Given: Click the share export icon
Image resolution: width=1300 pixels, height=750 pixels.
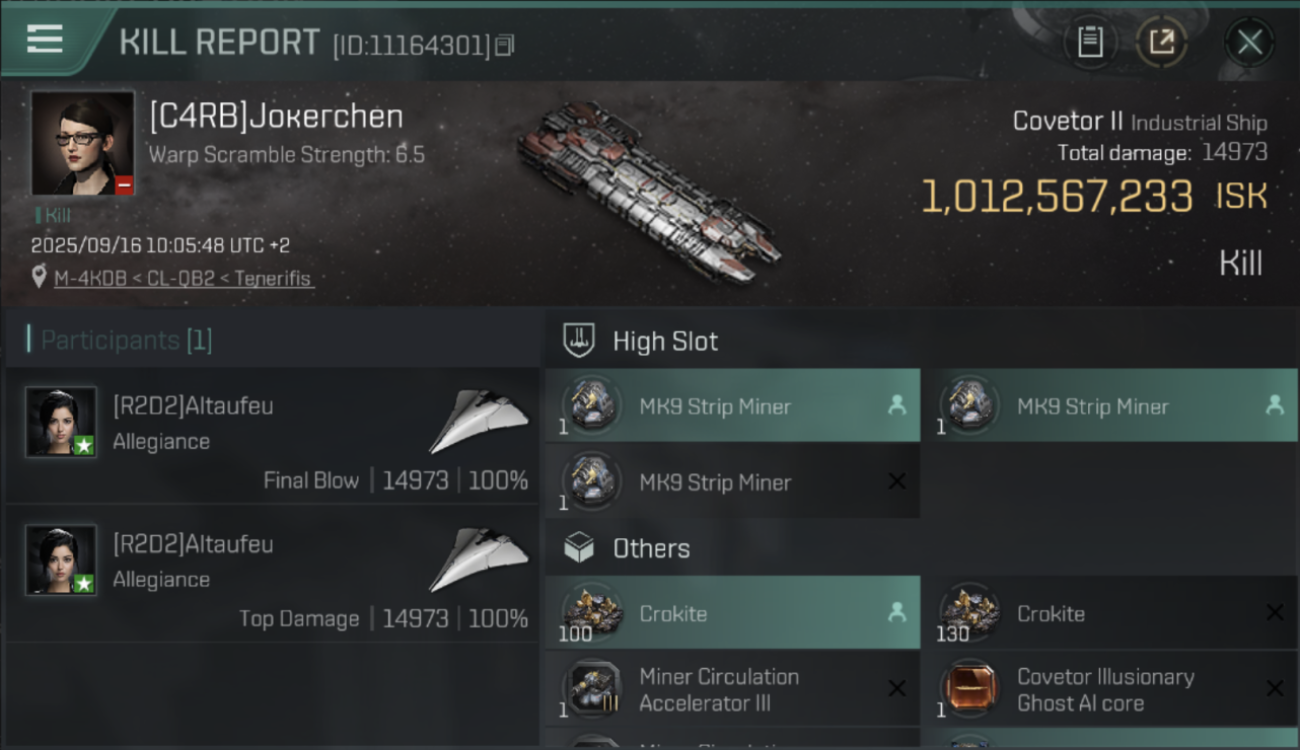Looking at the screenshot, I should tap(1162, 42).
